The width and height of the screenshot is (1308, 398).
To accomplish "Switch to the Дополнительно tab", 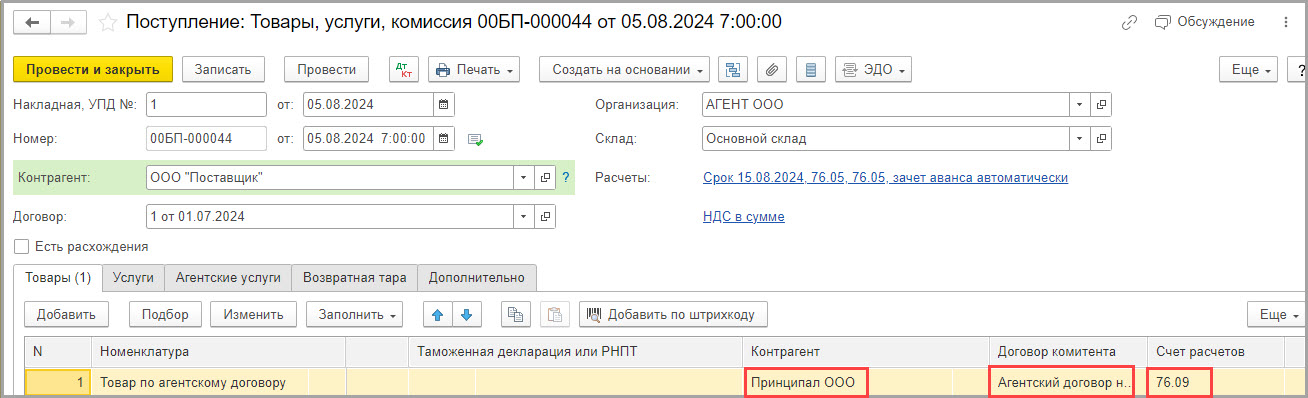I will click(x=477, y=277).
